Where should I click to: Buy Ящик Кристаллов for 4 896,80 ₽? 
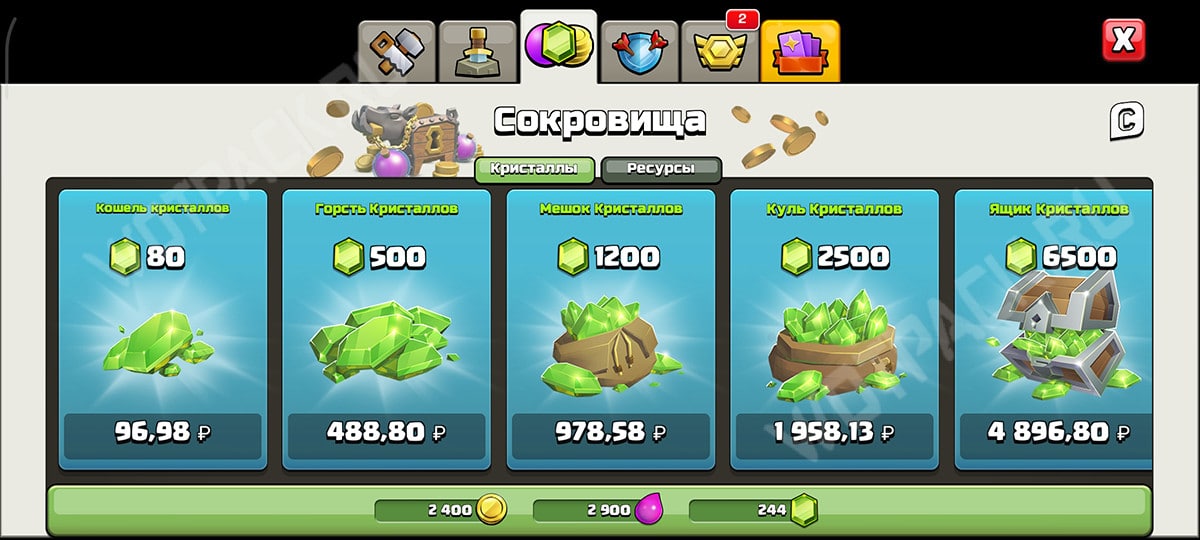1056,432
